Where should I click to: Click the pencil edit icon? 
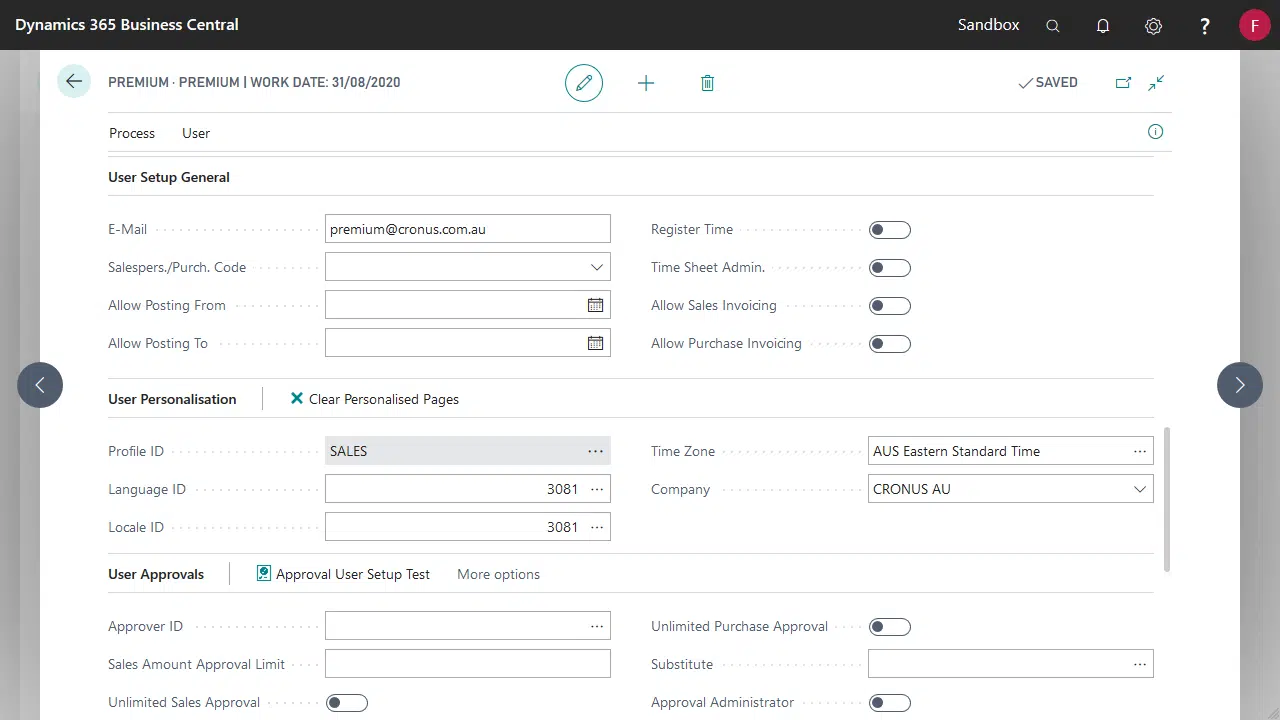pos(584,83)
